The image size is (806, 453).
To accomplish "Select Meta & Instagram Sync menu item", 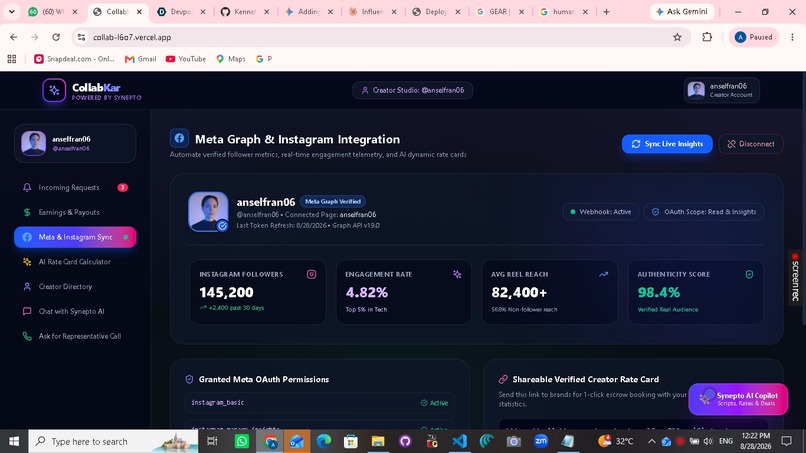I will point(75,237).
